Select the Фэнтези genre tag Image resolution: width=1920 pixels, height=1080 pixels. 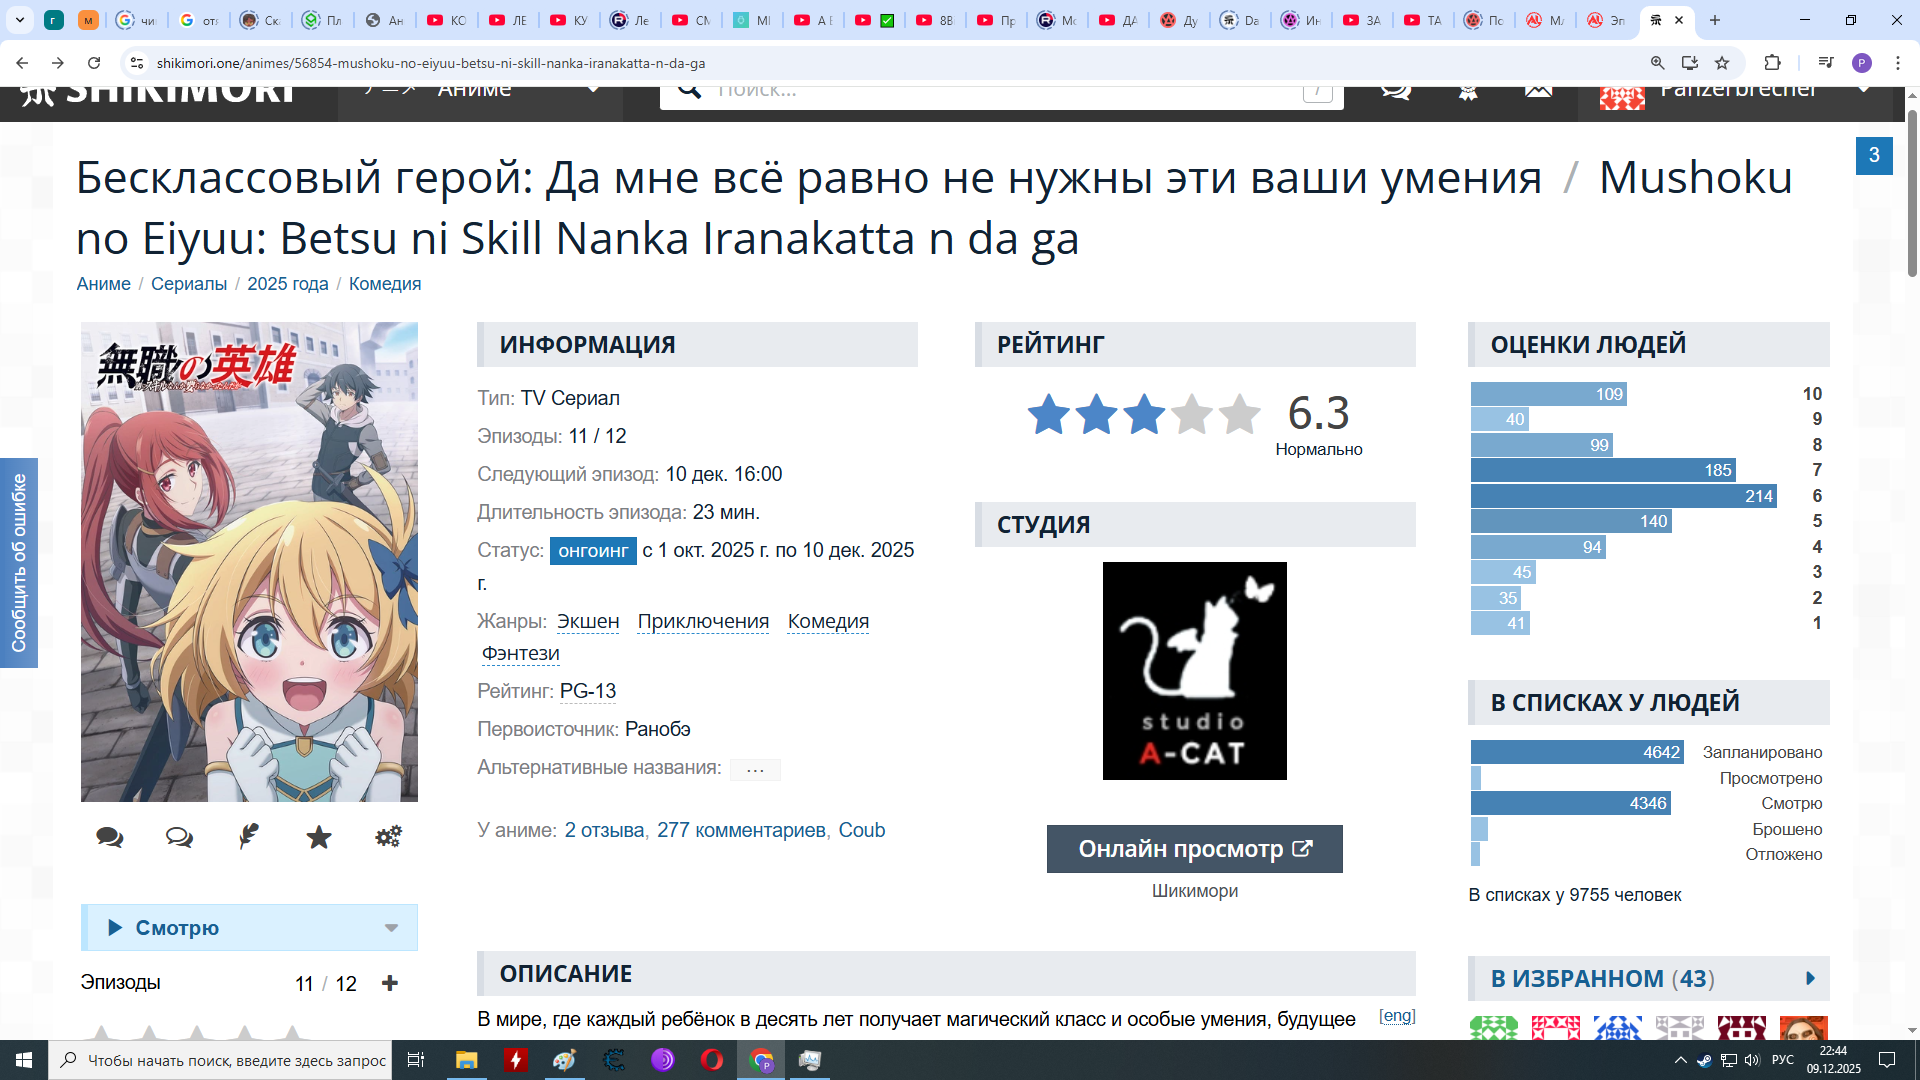(x=520, y=654)
